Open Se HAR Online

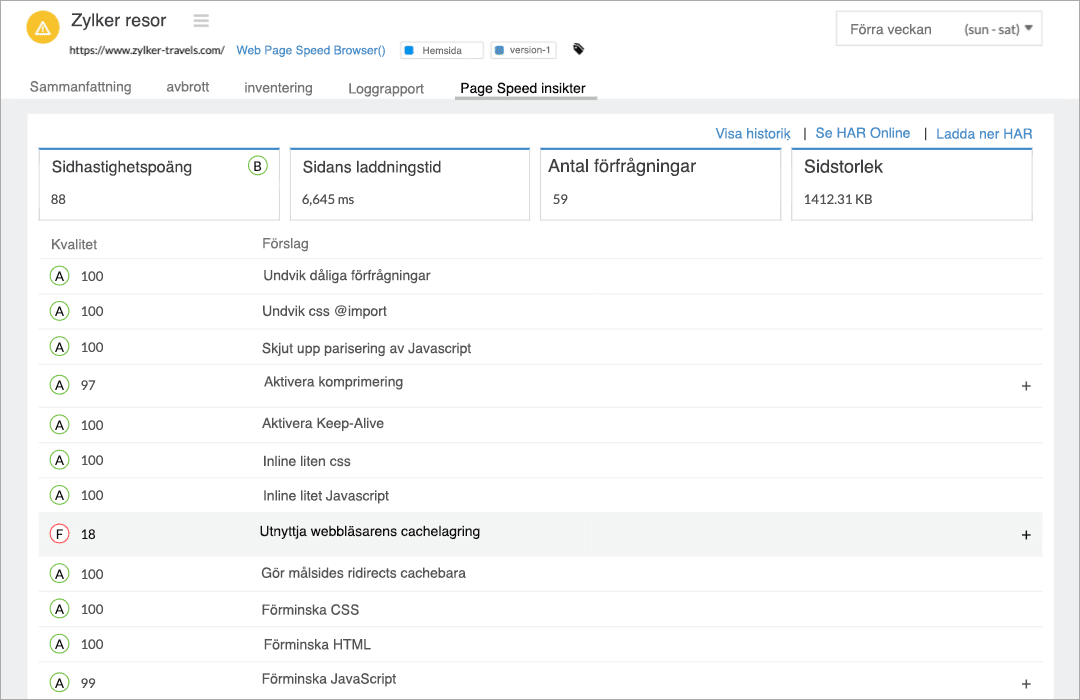click(862, 132)
